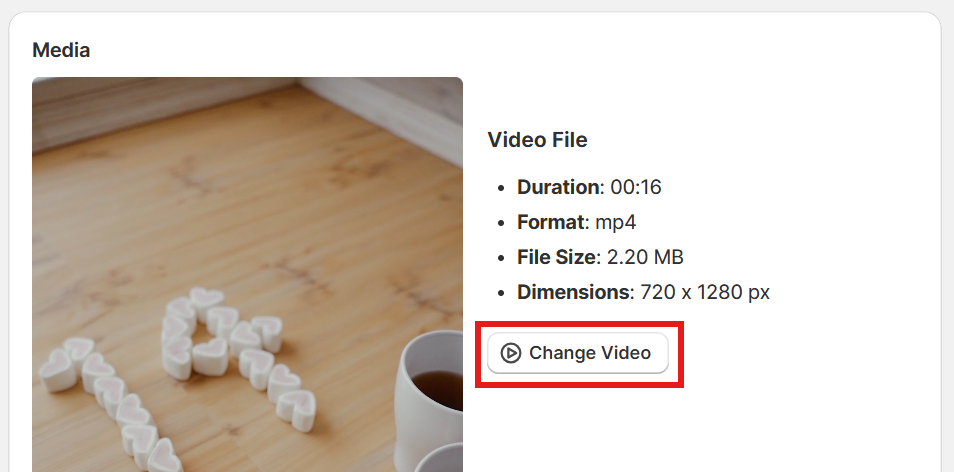This screenshot has width=954, height=472.
Task: Click the Media section heading
Action: [x=61, y=50]
